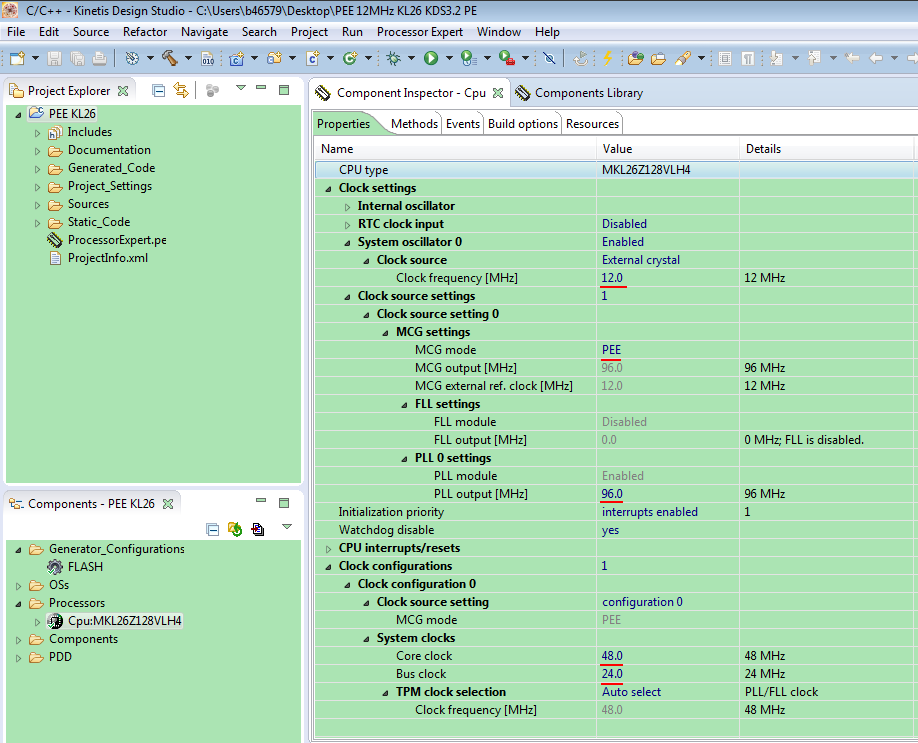Open Components panel view menu triangle

pos(287,526)
